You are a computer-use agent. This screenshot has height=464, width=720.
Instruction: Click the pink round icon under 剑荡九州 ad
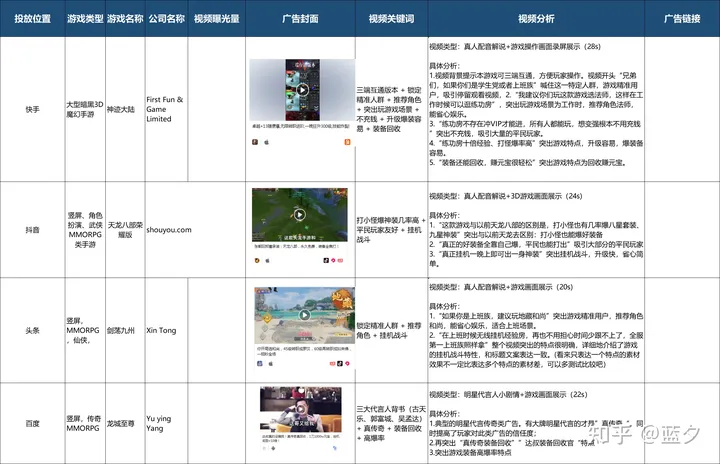point(348,363)
